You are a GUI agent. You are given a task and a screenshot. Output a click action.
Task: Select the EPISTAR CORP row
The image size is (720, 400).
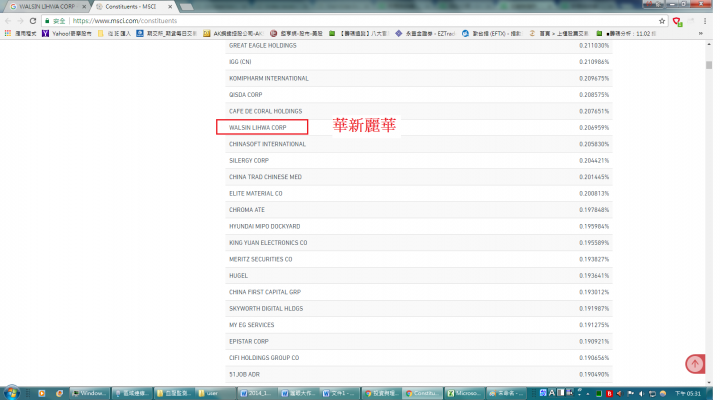coord(419,341)
